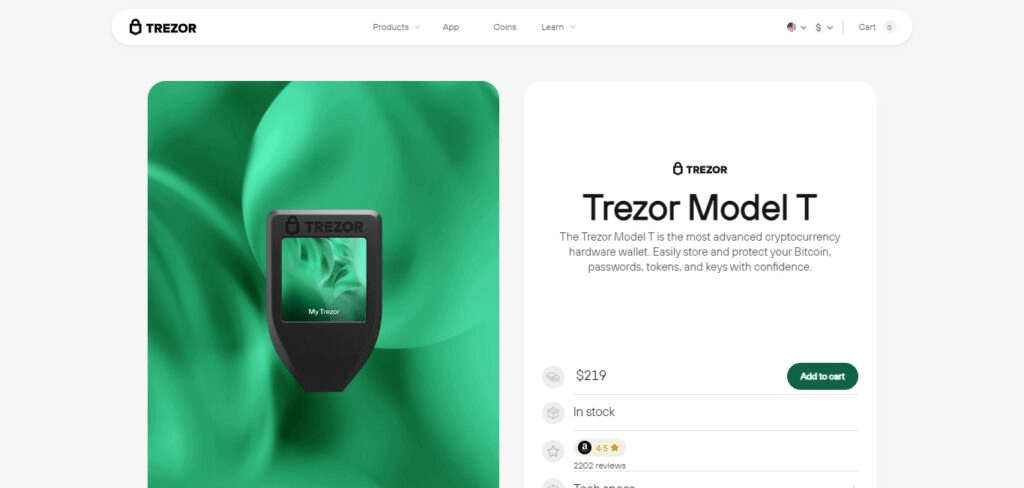Click the Amazon logo in the rating badge
This screenshot has width=1024, height=488.
pos(584,447)
